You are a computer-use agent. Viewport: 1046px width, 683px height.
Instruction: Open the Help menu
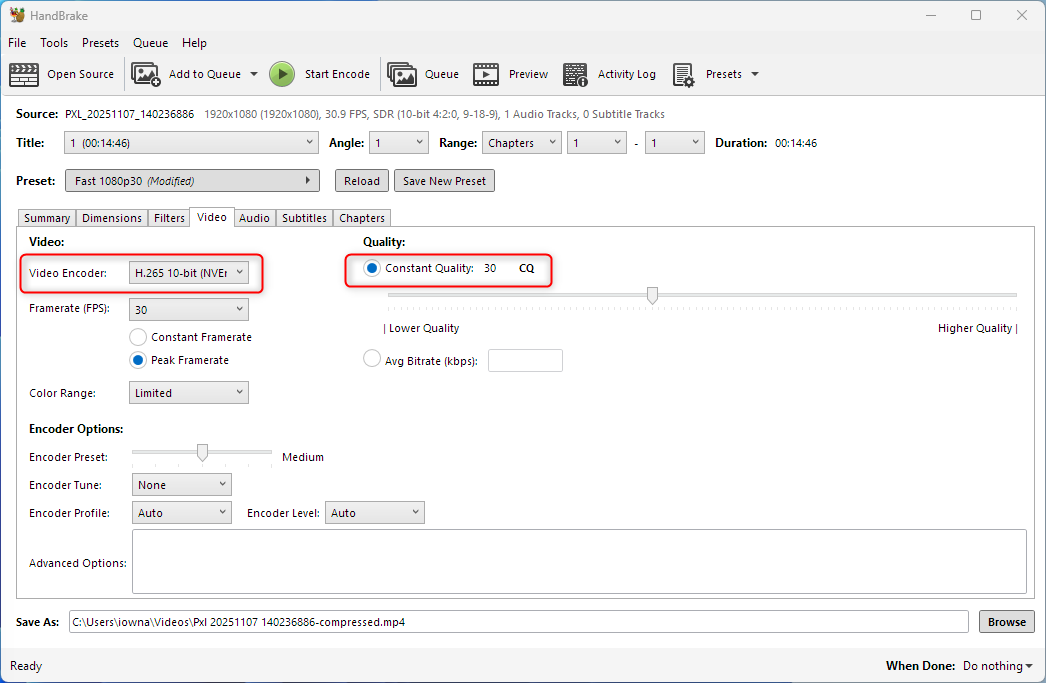coord(194,43)
